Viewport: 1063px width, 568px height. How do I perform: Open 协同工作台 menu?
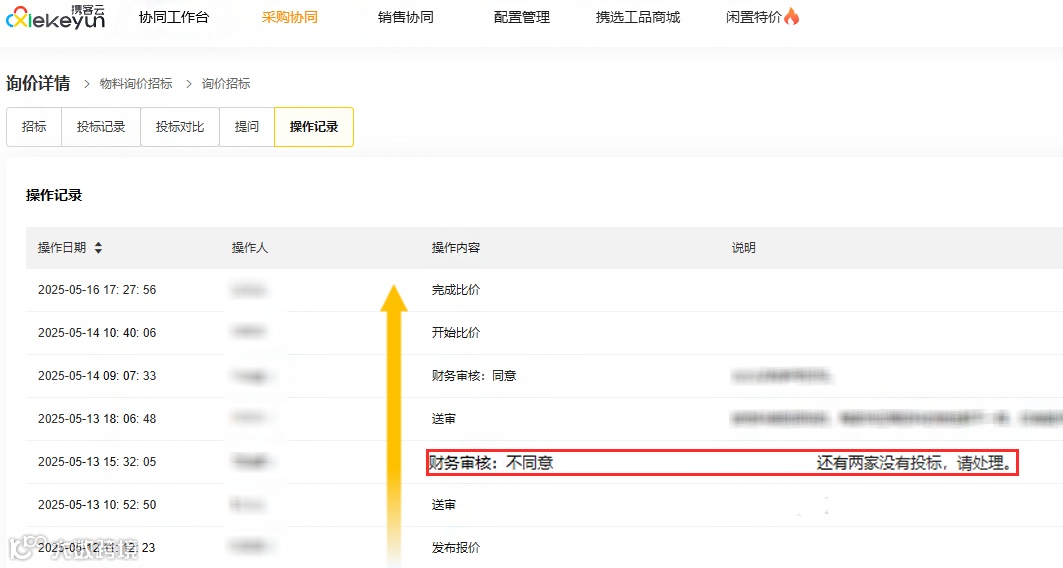174,17
